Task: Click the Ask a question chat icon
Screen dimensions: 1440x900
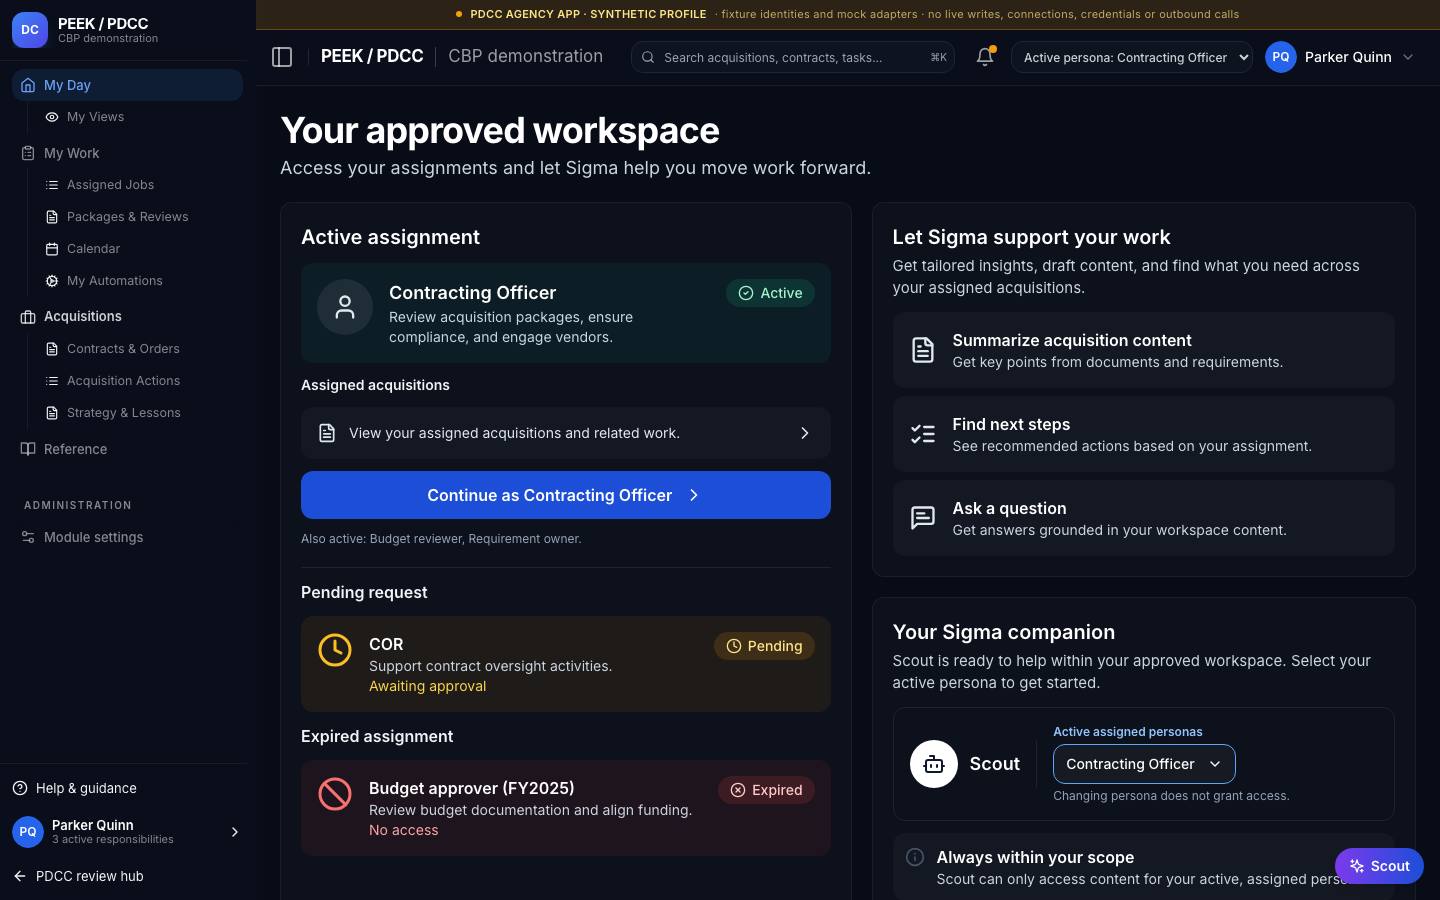Action: click(923, 518)
